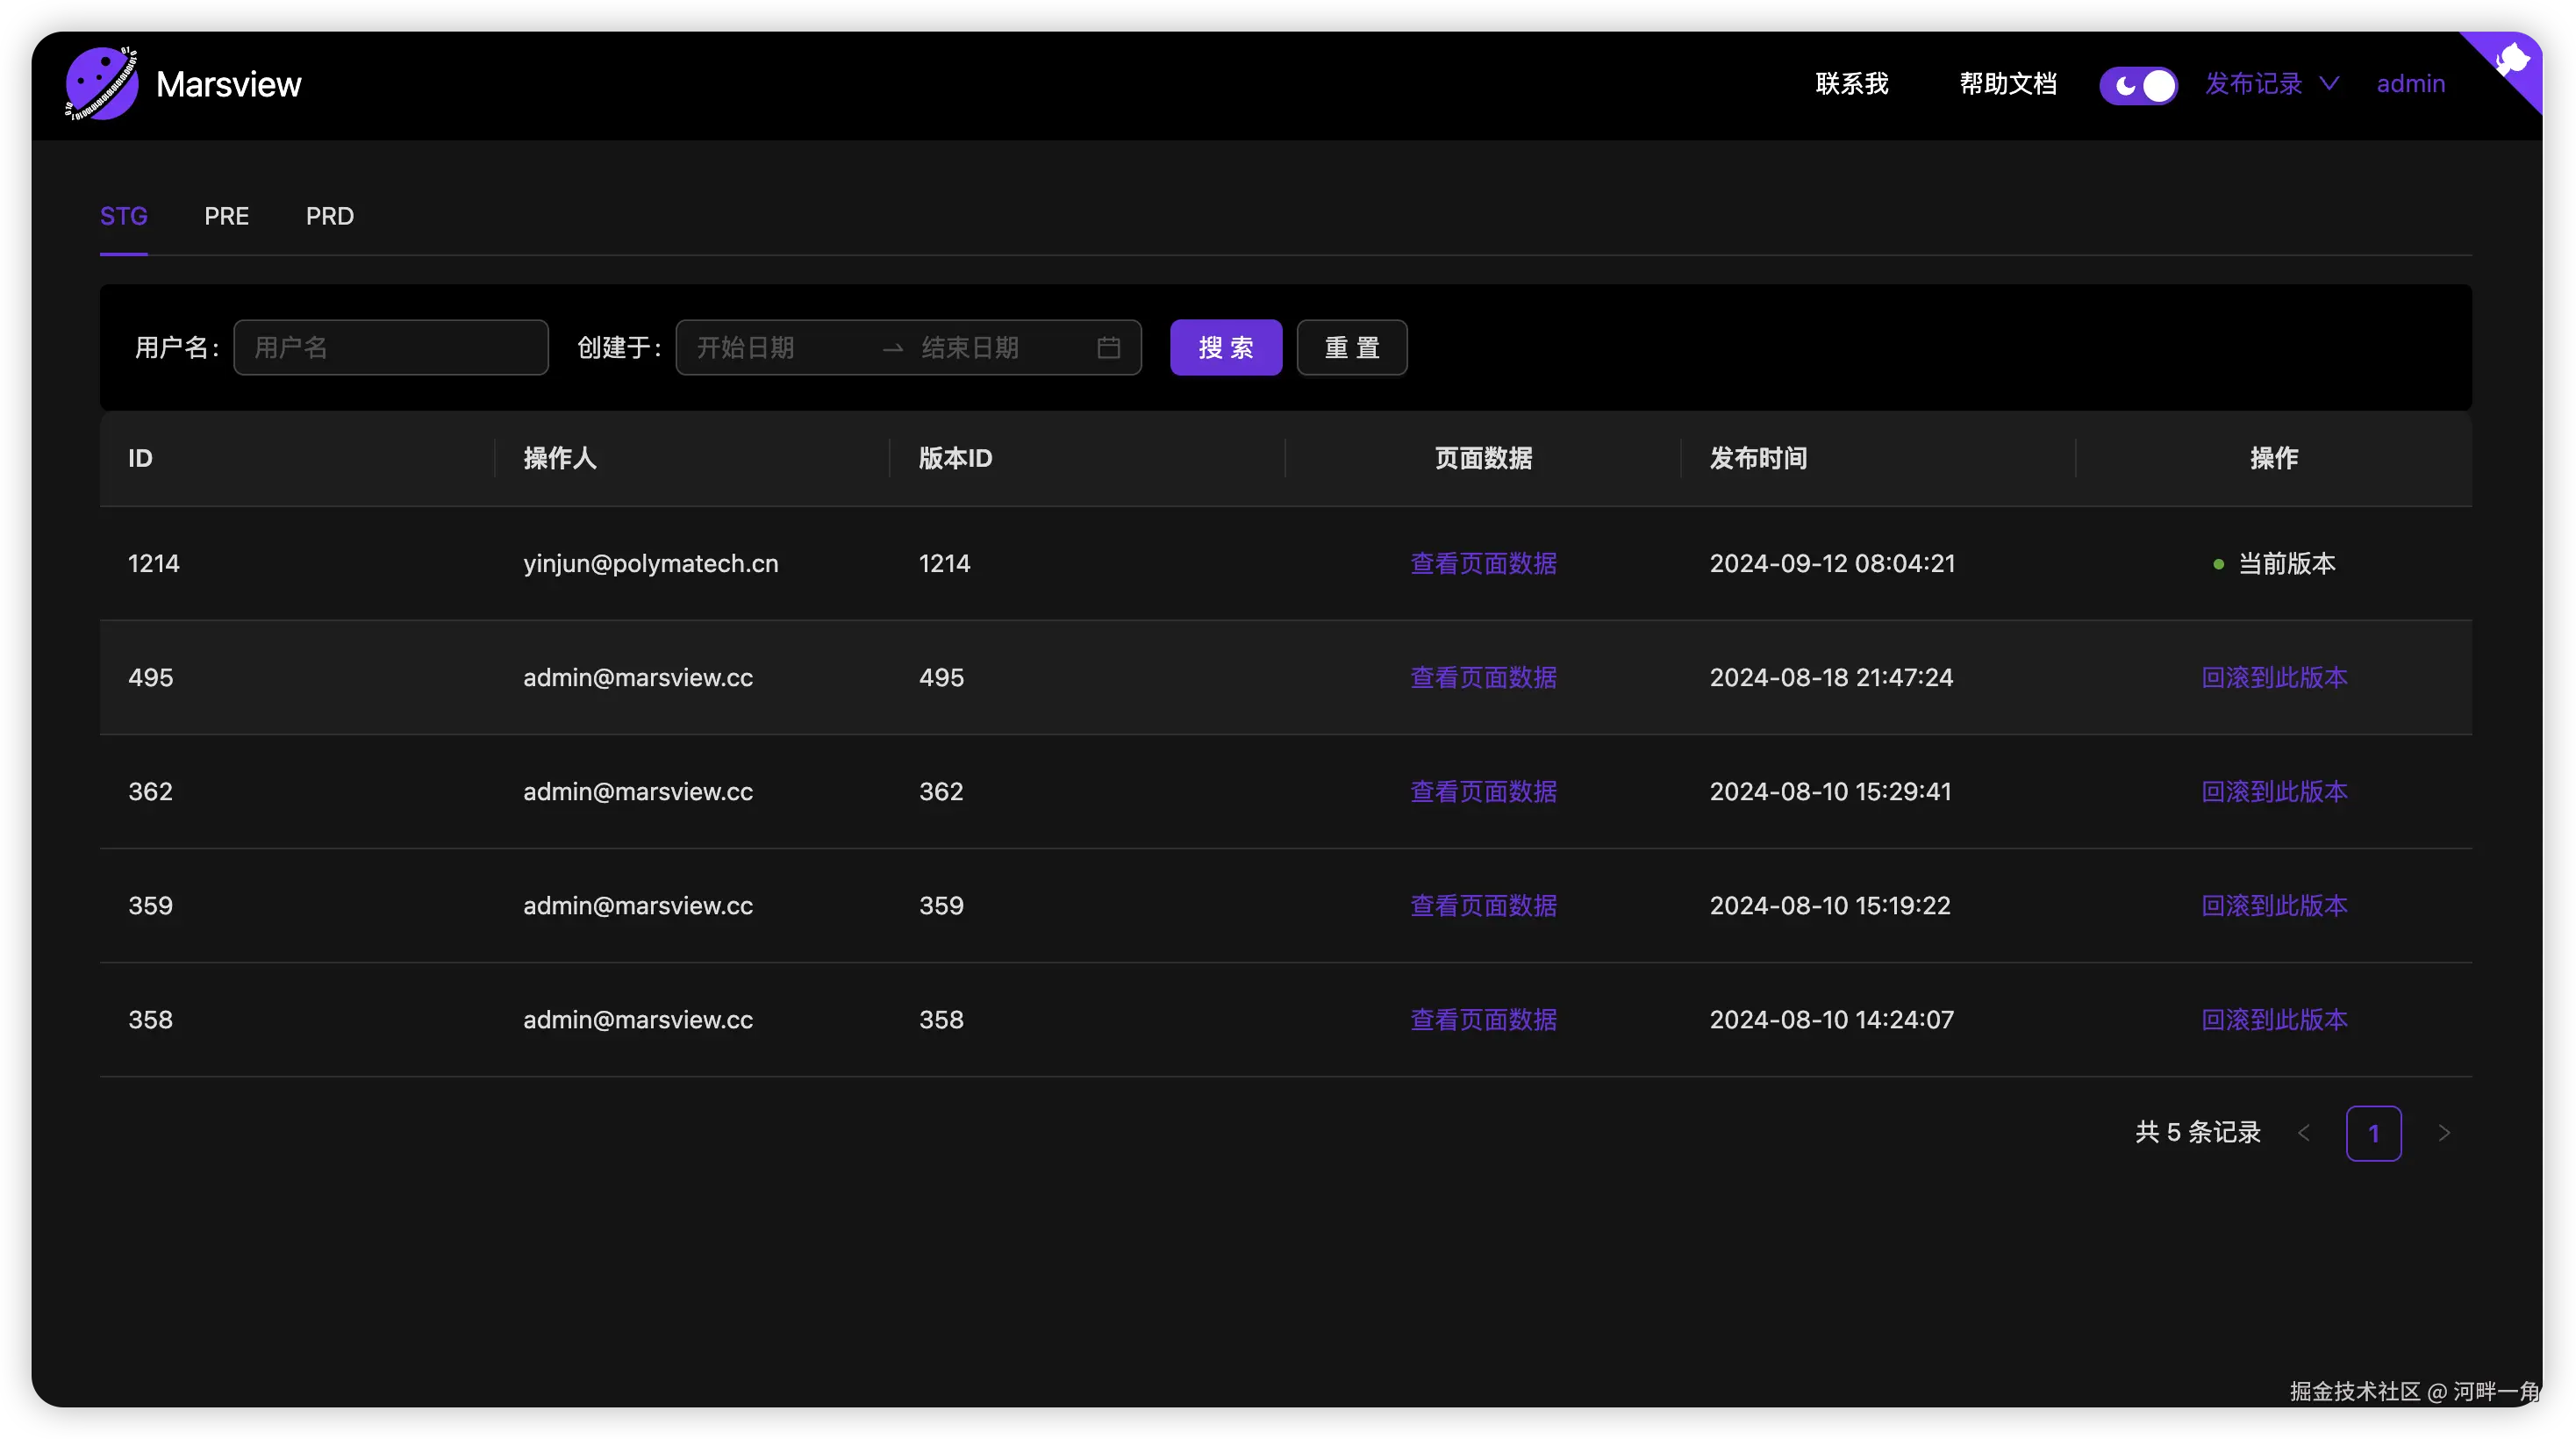Click the Marsview planet logo icon
2576x1439 pixels.
tap(101, 84)
